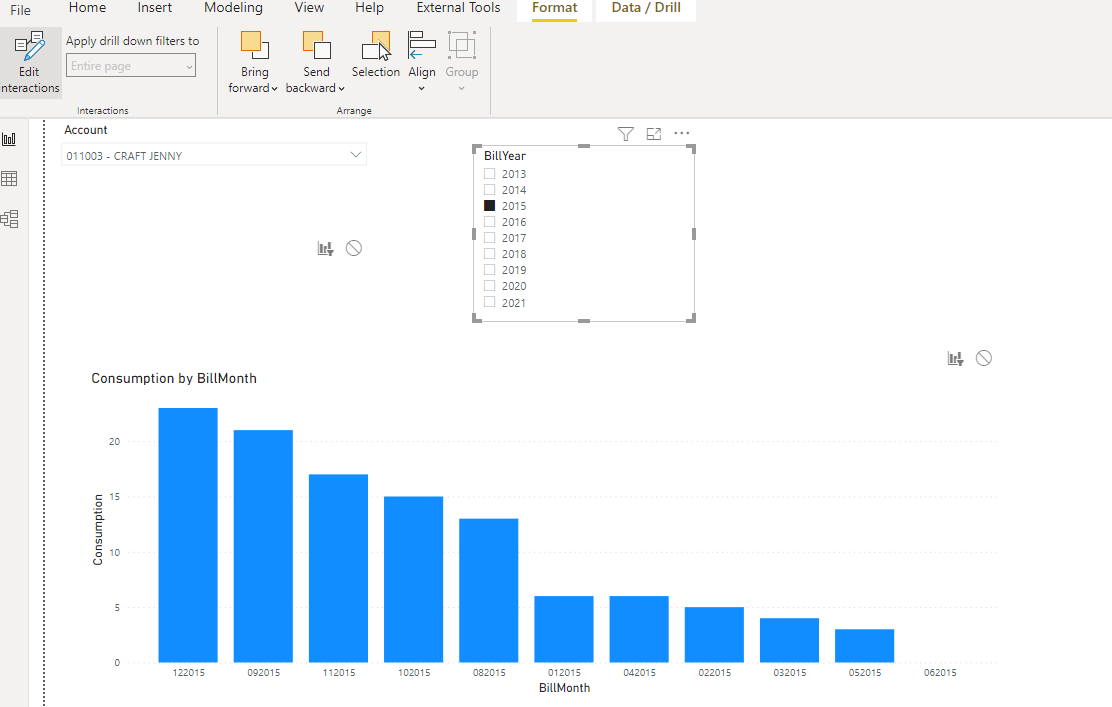The image size is (1112, 707).
Task: Click the Account slicer label
Action: (86, 130)
